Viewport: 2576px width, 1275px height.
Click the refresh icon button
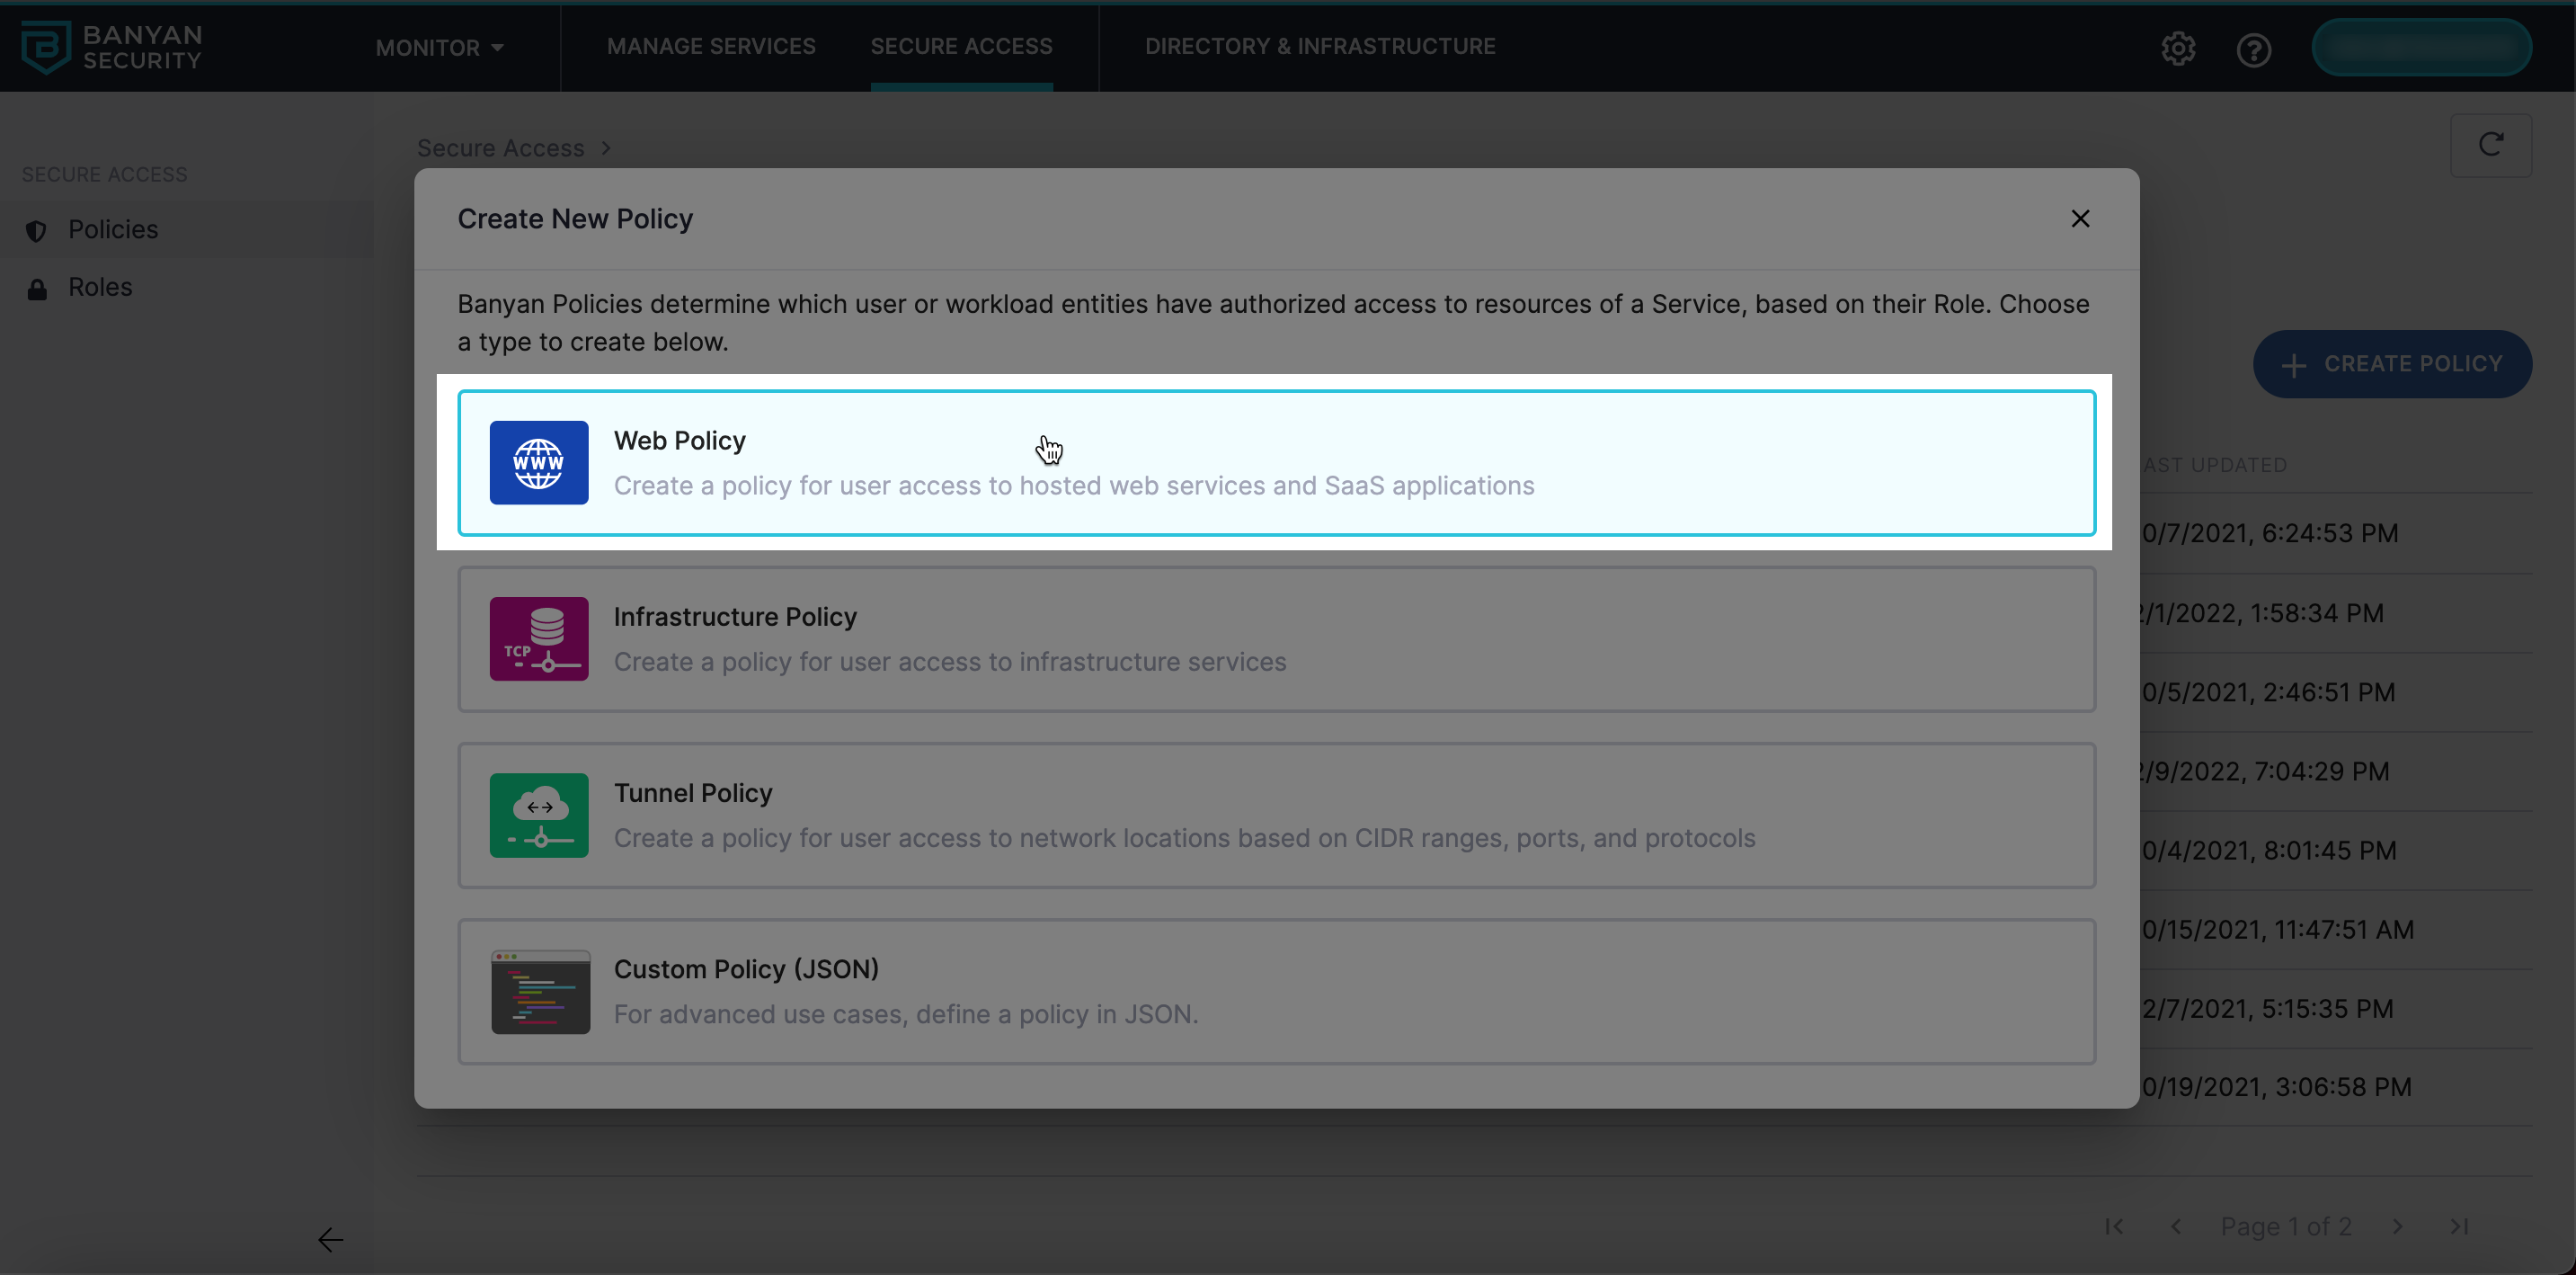(2490, 145)
